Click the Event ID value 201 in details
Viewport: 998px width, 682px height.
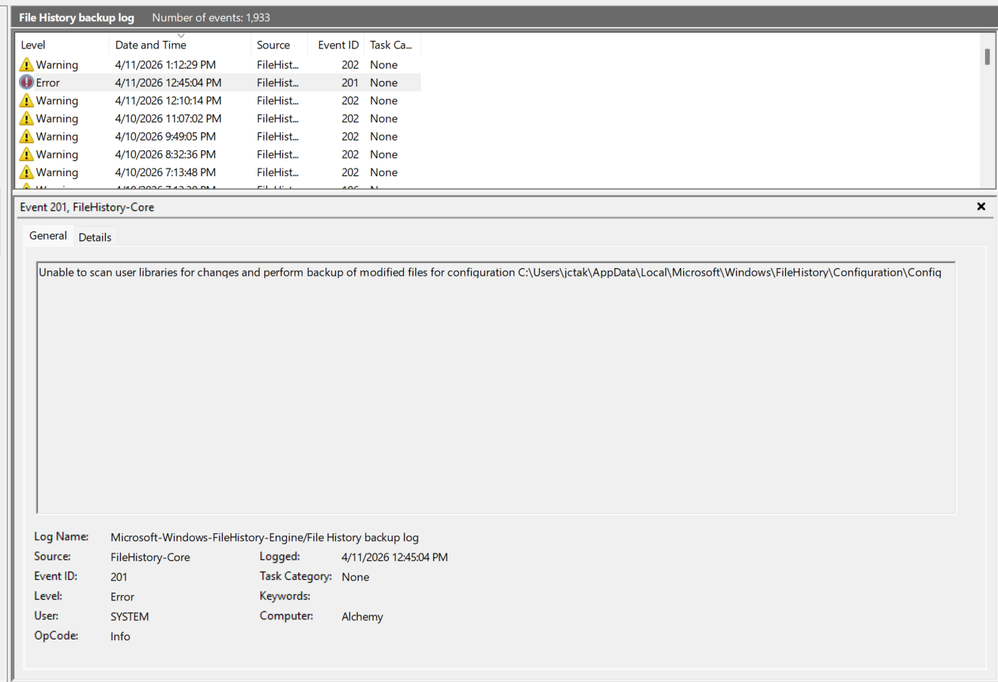pyautogui.click(x=119, y=577)
